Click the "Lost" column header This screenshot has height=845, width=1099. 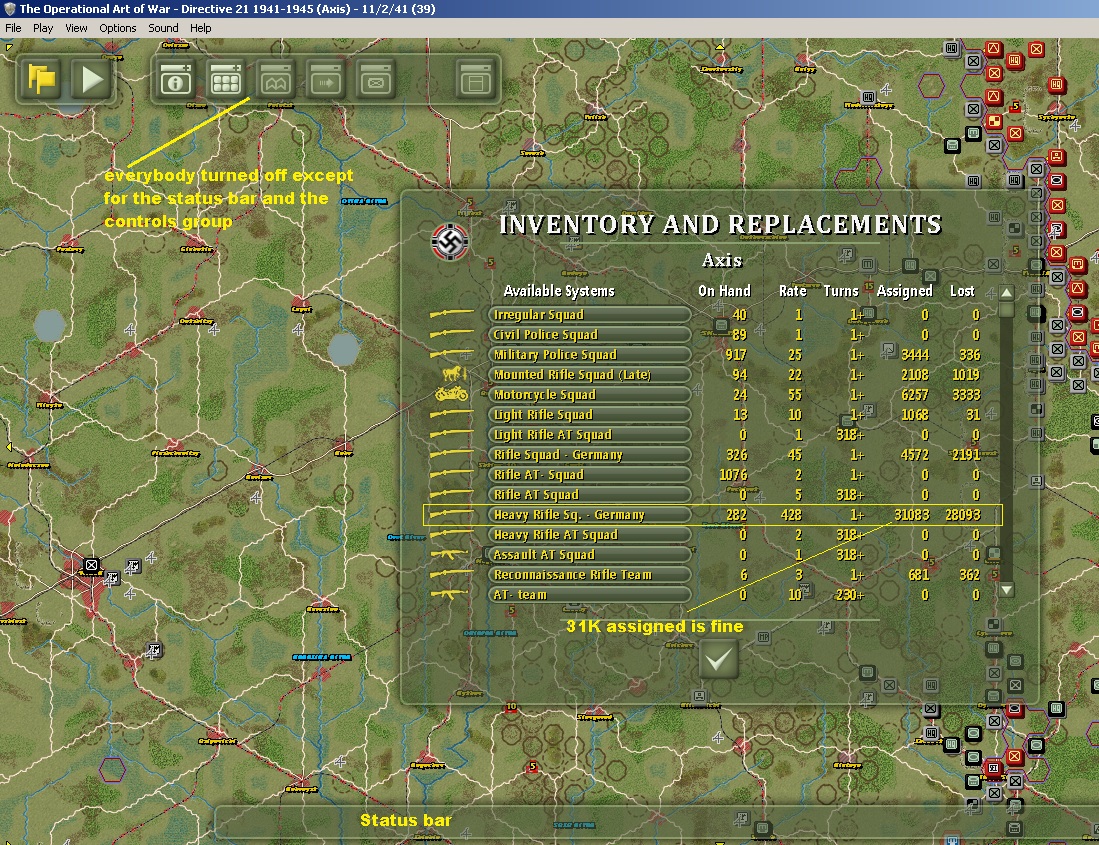962,291
